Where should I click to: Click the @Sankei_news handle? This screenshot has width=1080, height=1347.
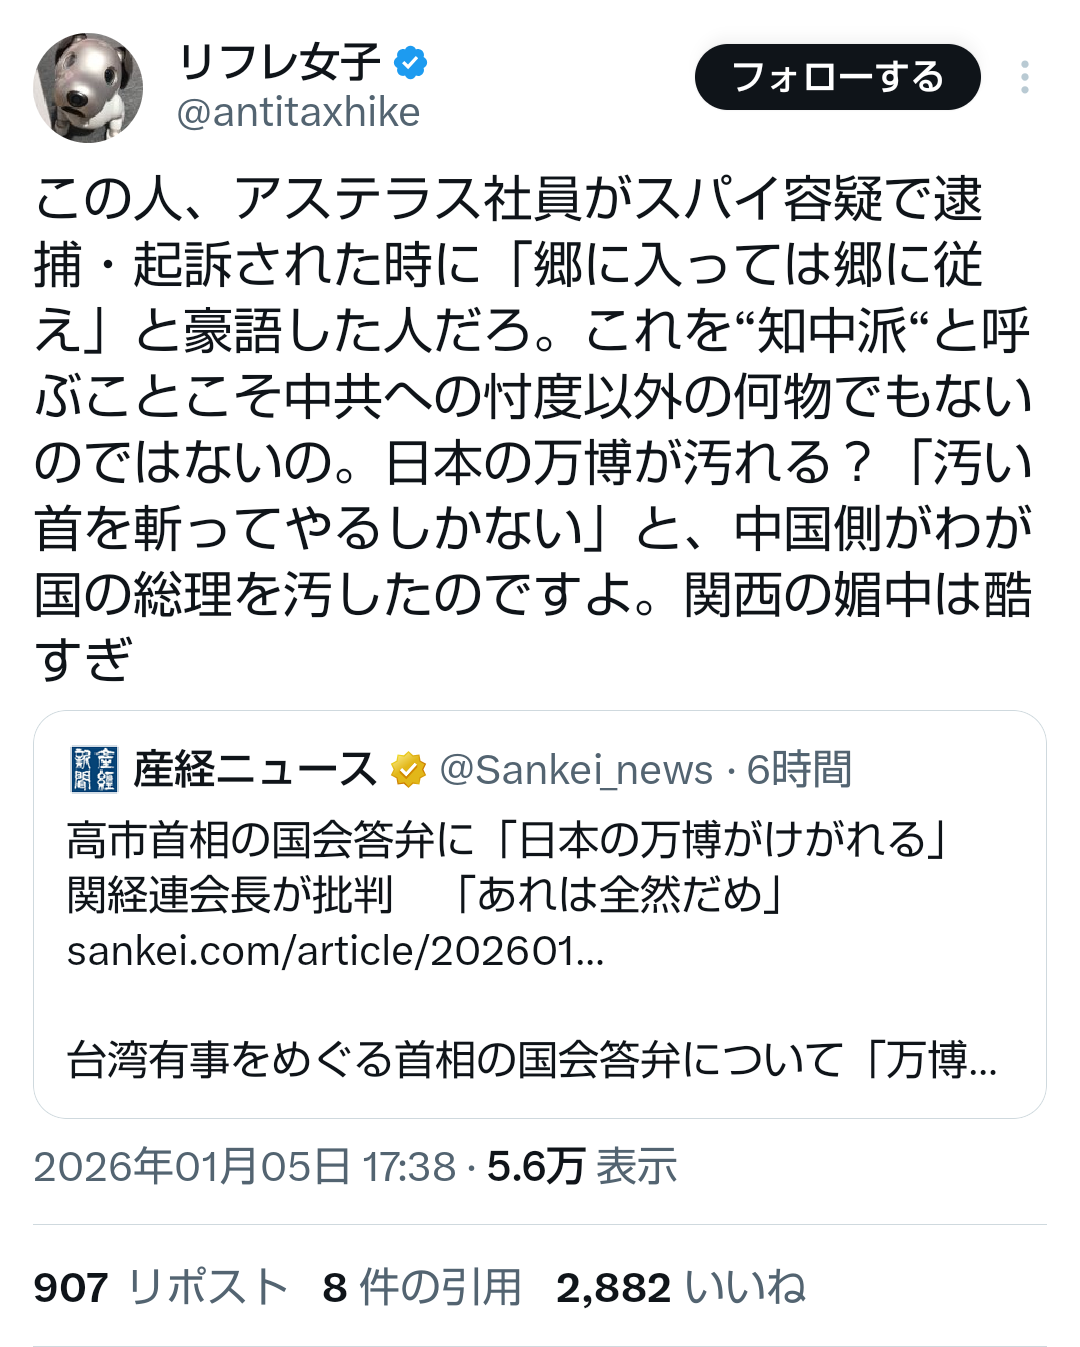(576, 770)
